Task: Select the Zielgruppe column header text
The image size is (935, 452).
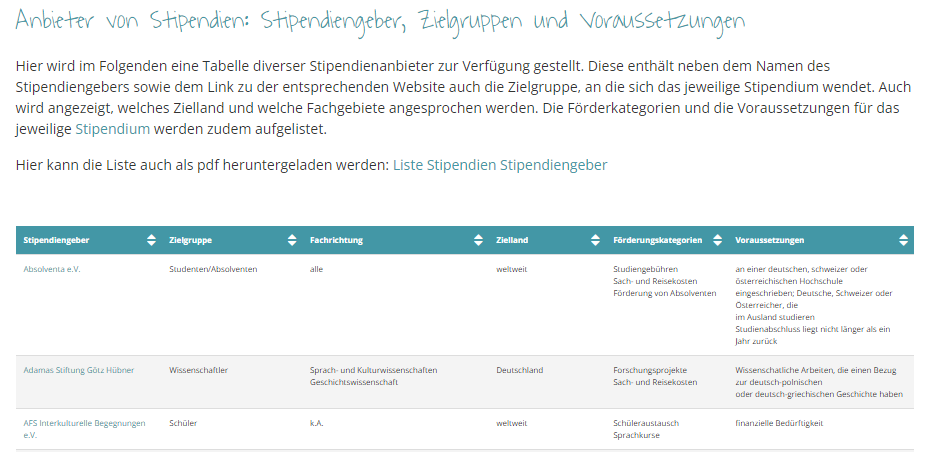Action: [x=190, y=240]
